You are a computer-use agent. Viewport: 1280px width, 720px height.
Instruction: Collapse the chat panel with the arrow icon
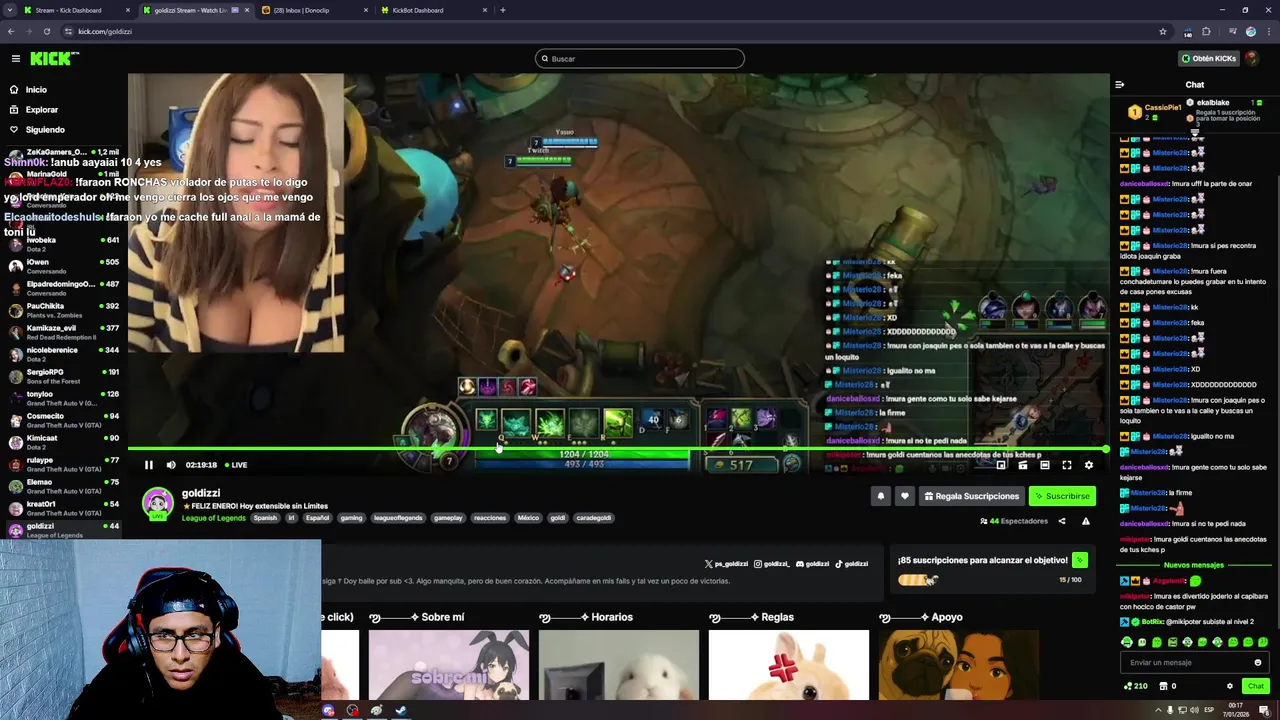[x=1120, y=85]
